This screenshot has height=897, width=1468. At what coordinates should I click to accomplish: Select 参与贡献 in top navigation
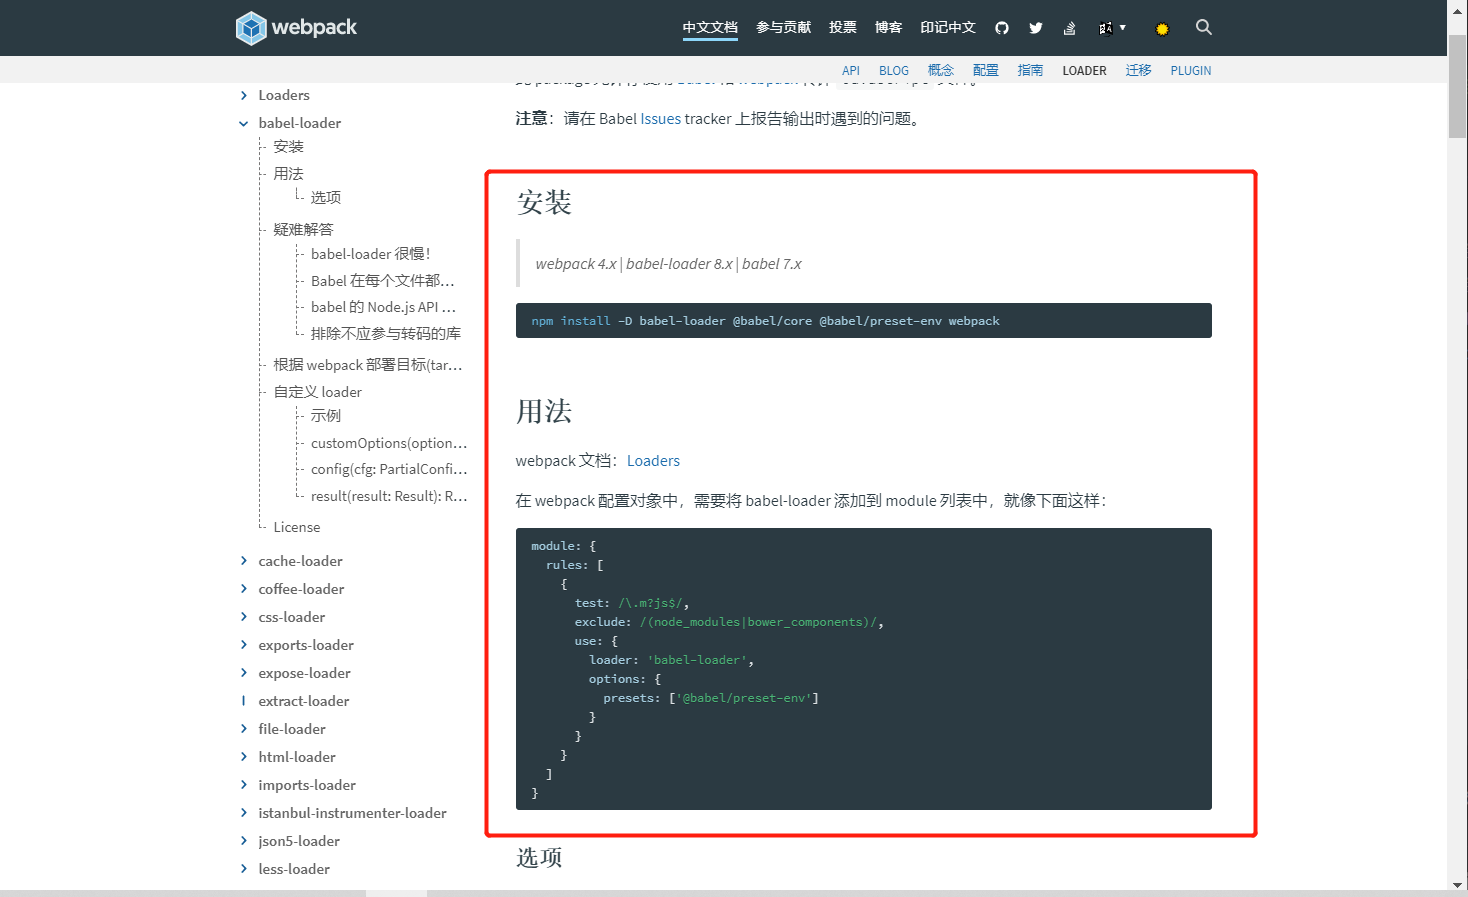(783, 27)
